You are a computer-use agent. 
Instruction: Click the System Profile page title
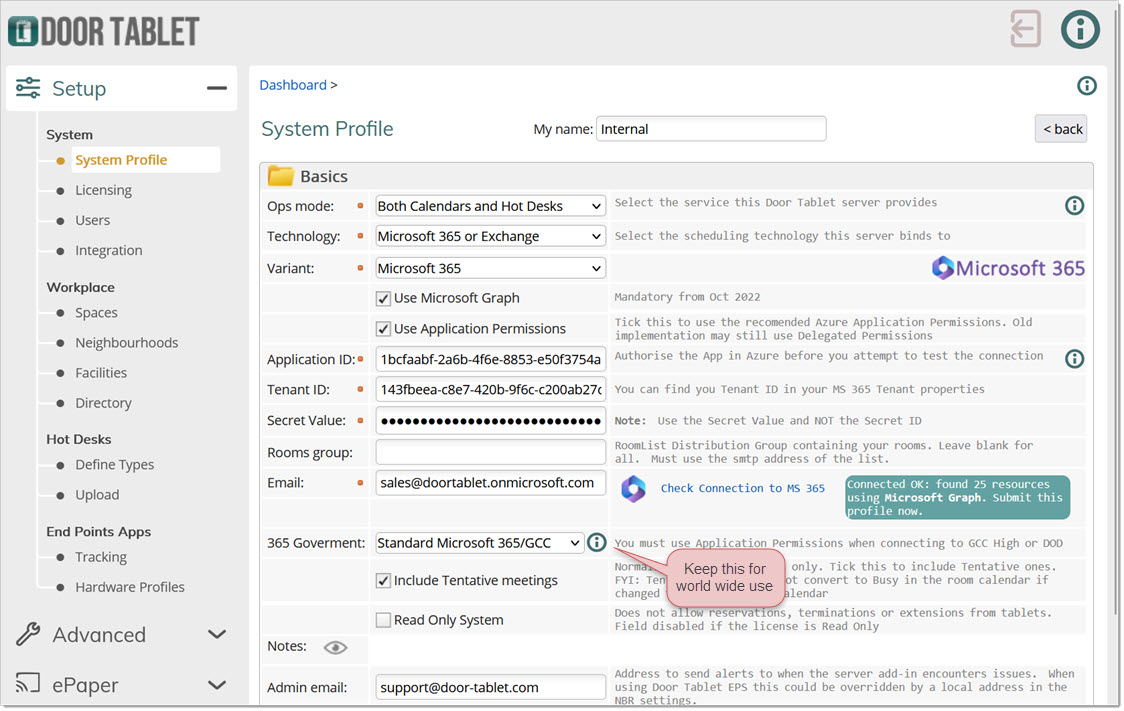click(x=327, y=129)
